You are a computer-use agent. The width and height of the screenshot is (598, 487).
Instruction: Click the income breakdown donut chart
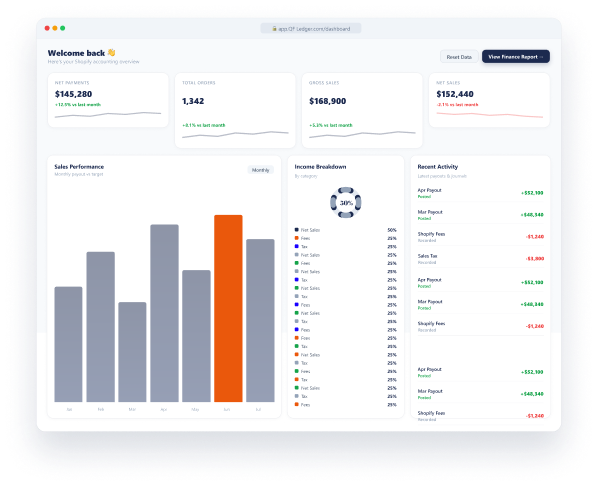pyautogui.click(x=346, y=203)
